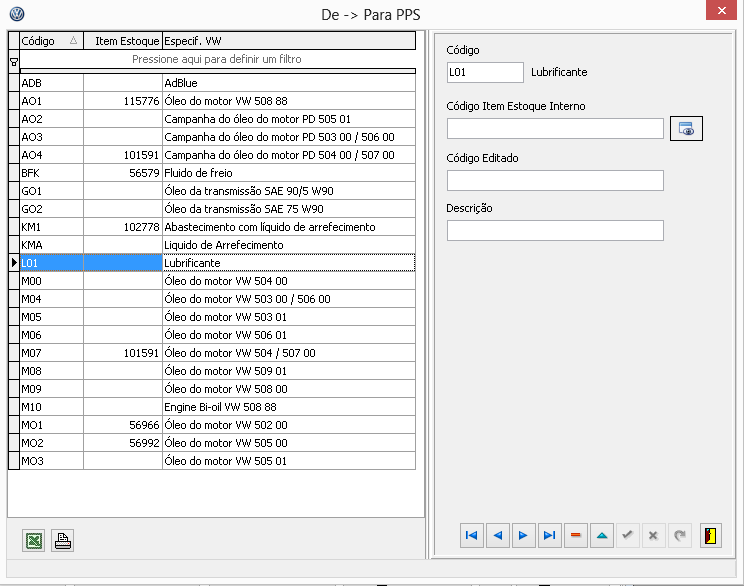Click the post edit checkmark button
The image size is (744, 586).
pyautogui.click(x=627, y=535)
